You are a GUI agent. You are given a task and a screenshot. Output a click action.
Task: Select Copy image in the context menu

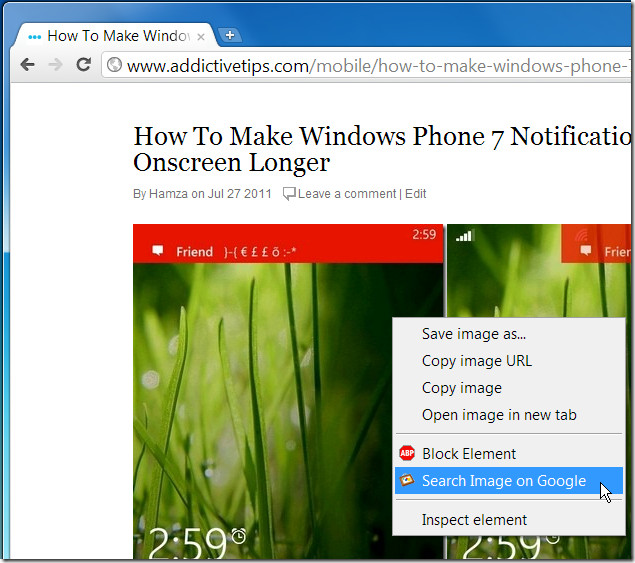(x=509, y=388)
